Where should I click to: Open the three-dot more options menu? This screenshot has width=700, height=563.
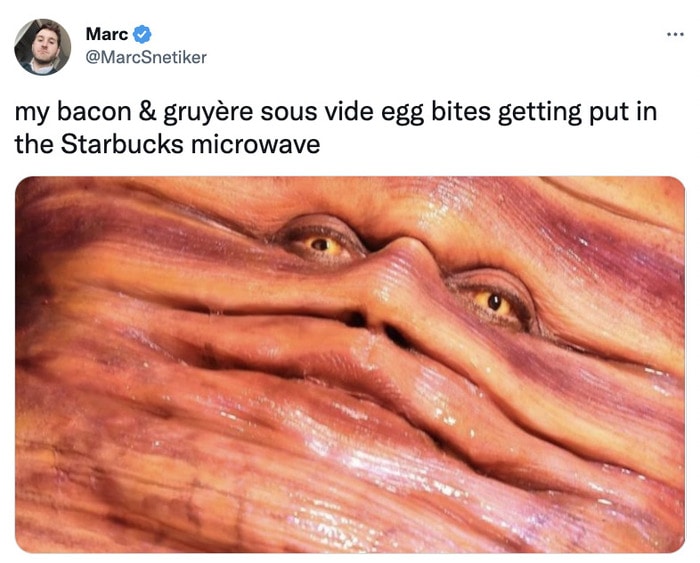click(675, 34)
